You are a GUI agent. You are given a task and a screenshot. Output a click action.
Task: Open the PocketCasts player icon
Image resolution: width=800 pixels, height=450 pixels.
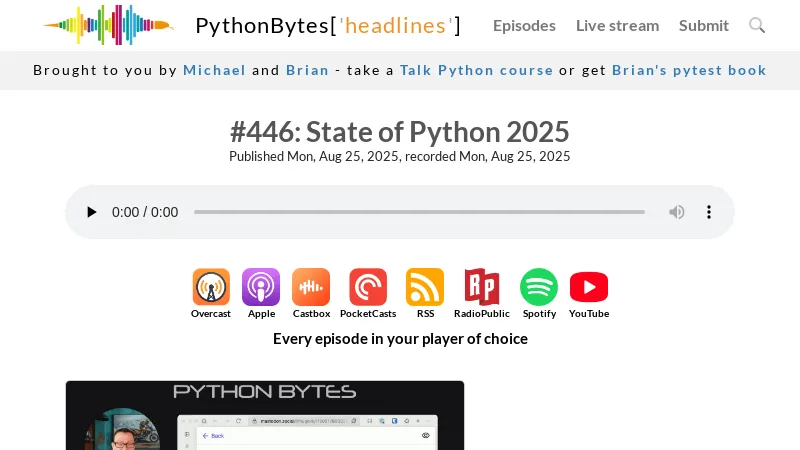click(368, 288)
